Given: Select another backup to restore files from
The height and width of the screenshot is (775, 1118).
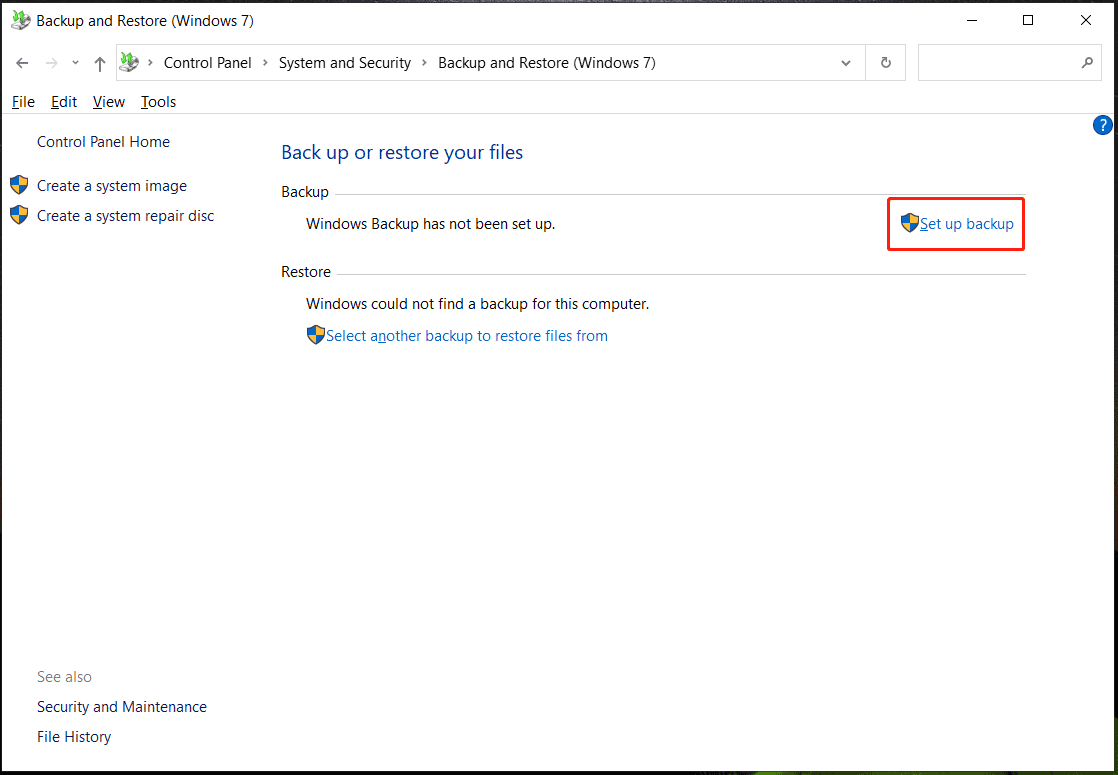Looking at the screenshot, I should pos(466,336).
